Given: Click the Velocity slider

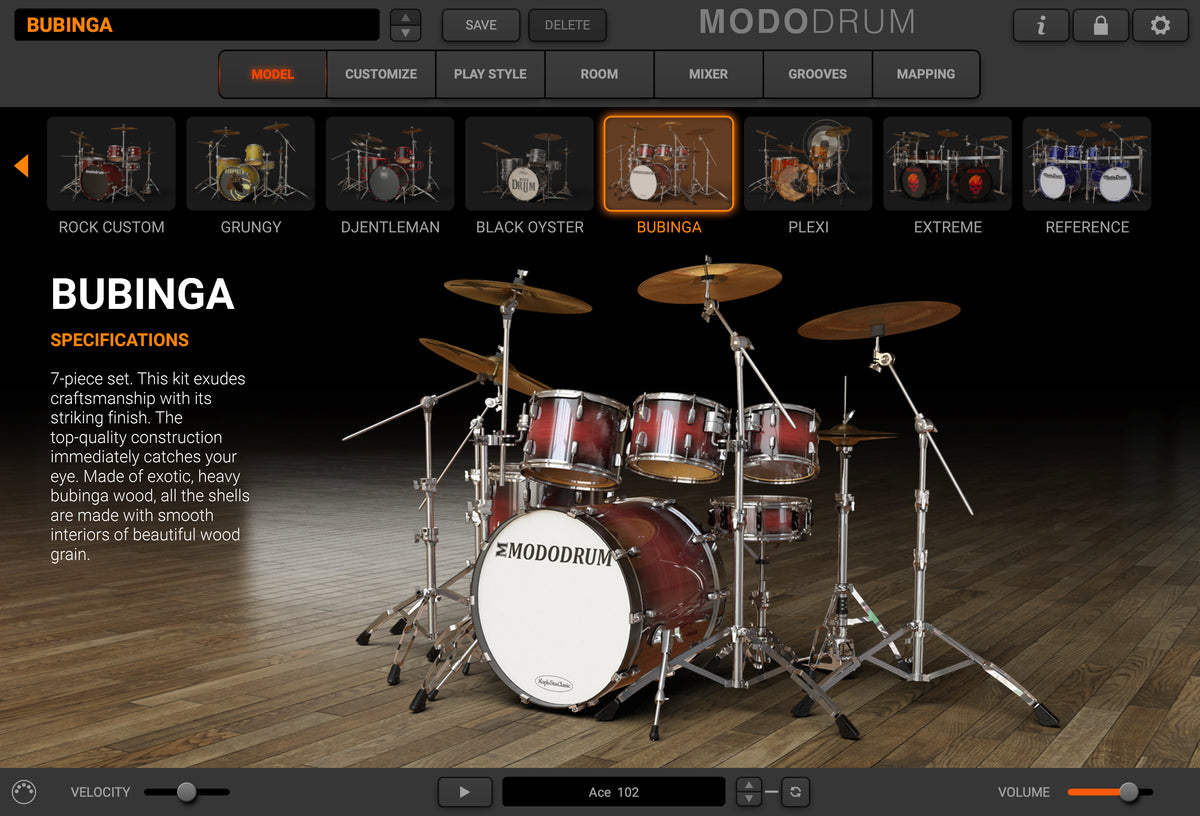Looking at the screenshot, I should tap(187, 792).
